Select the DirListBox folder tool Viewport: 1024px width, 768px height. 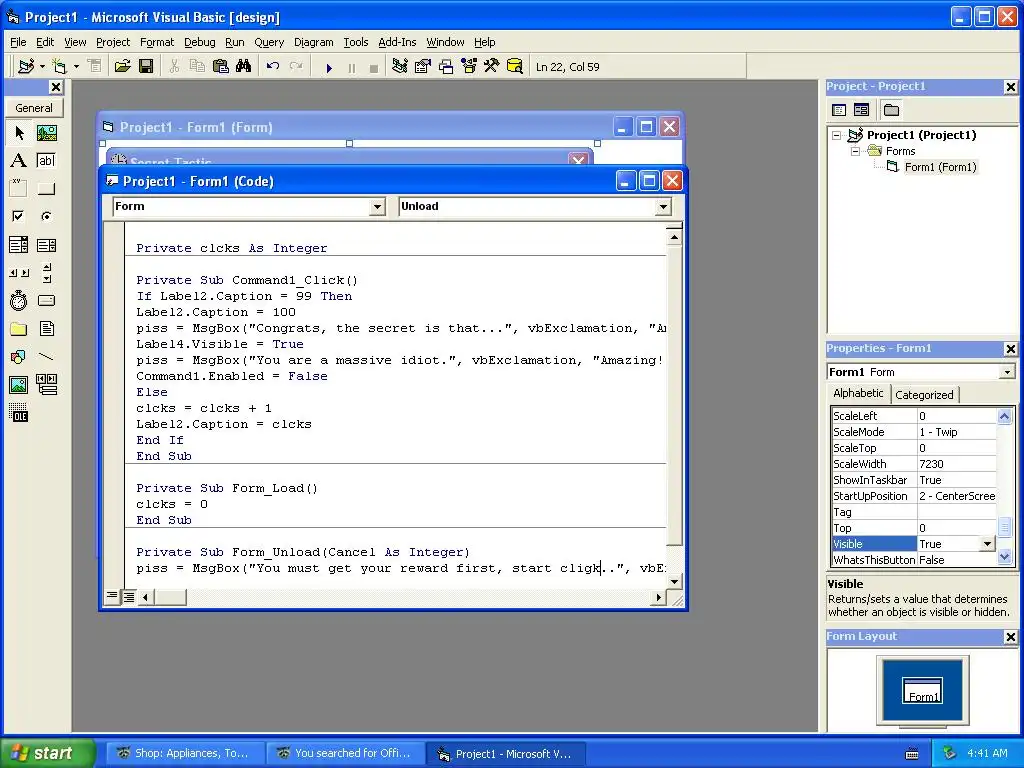tap(19, 328)
